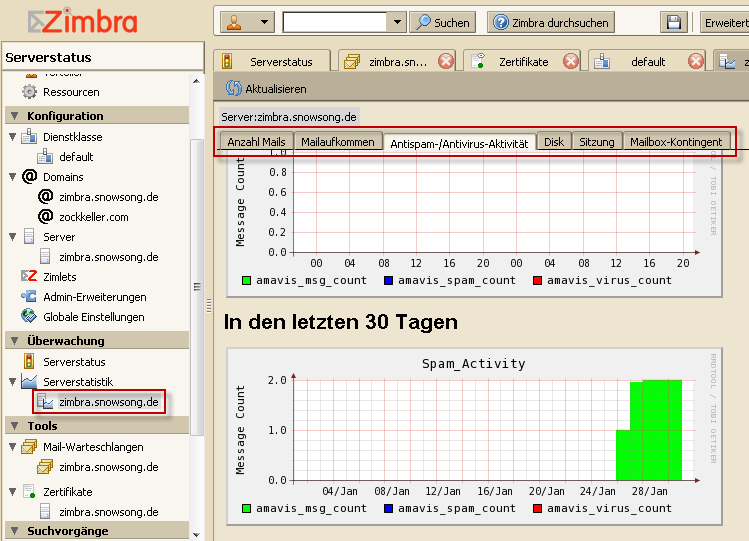This screenshot has width=749, height=541.
Task: Select zimbra.snowsong.de under Zertifikate
Action: click(108, 512)
